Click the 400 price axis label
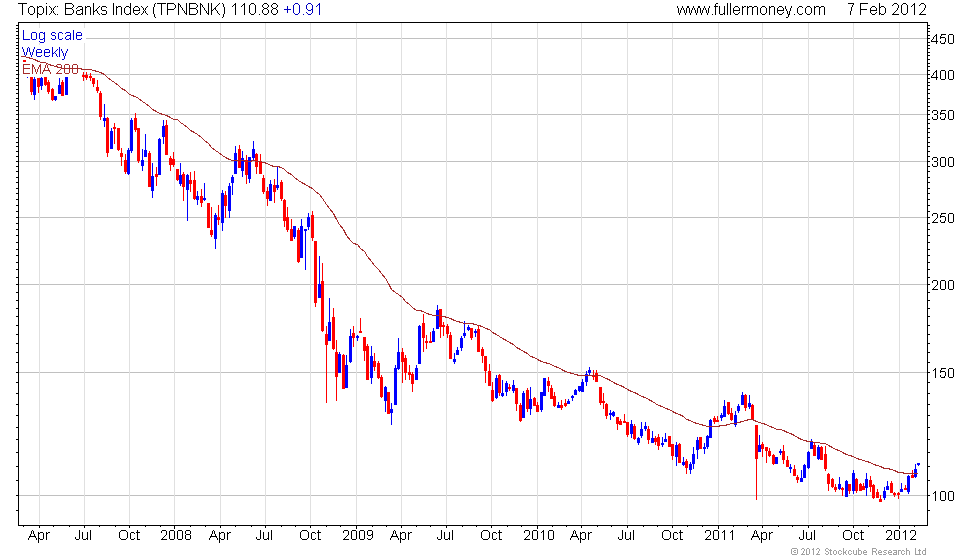 [x=942, y=76]
